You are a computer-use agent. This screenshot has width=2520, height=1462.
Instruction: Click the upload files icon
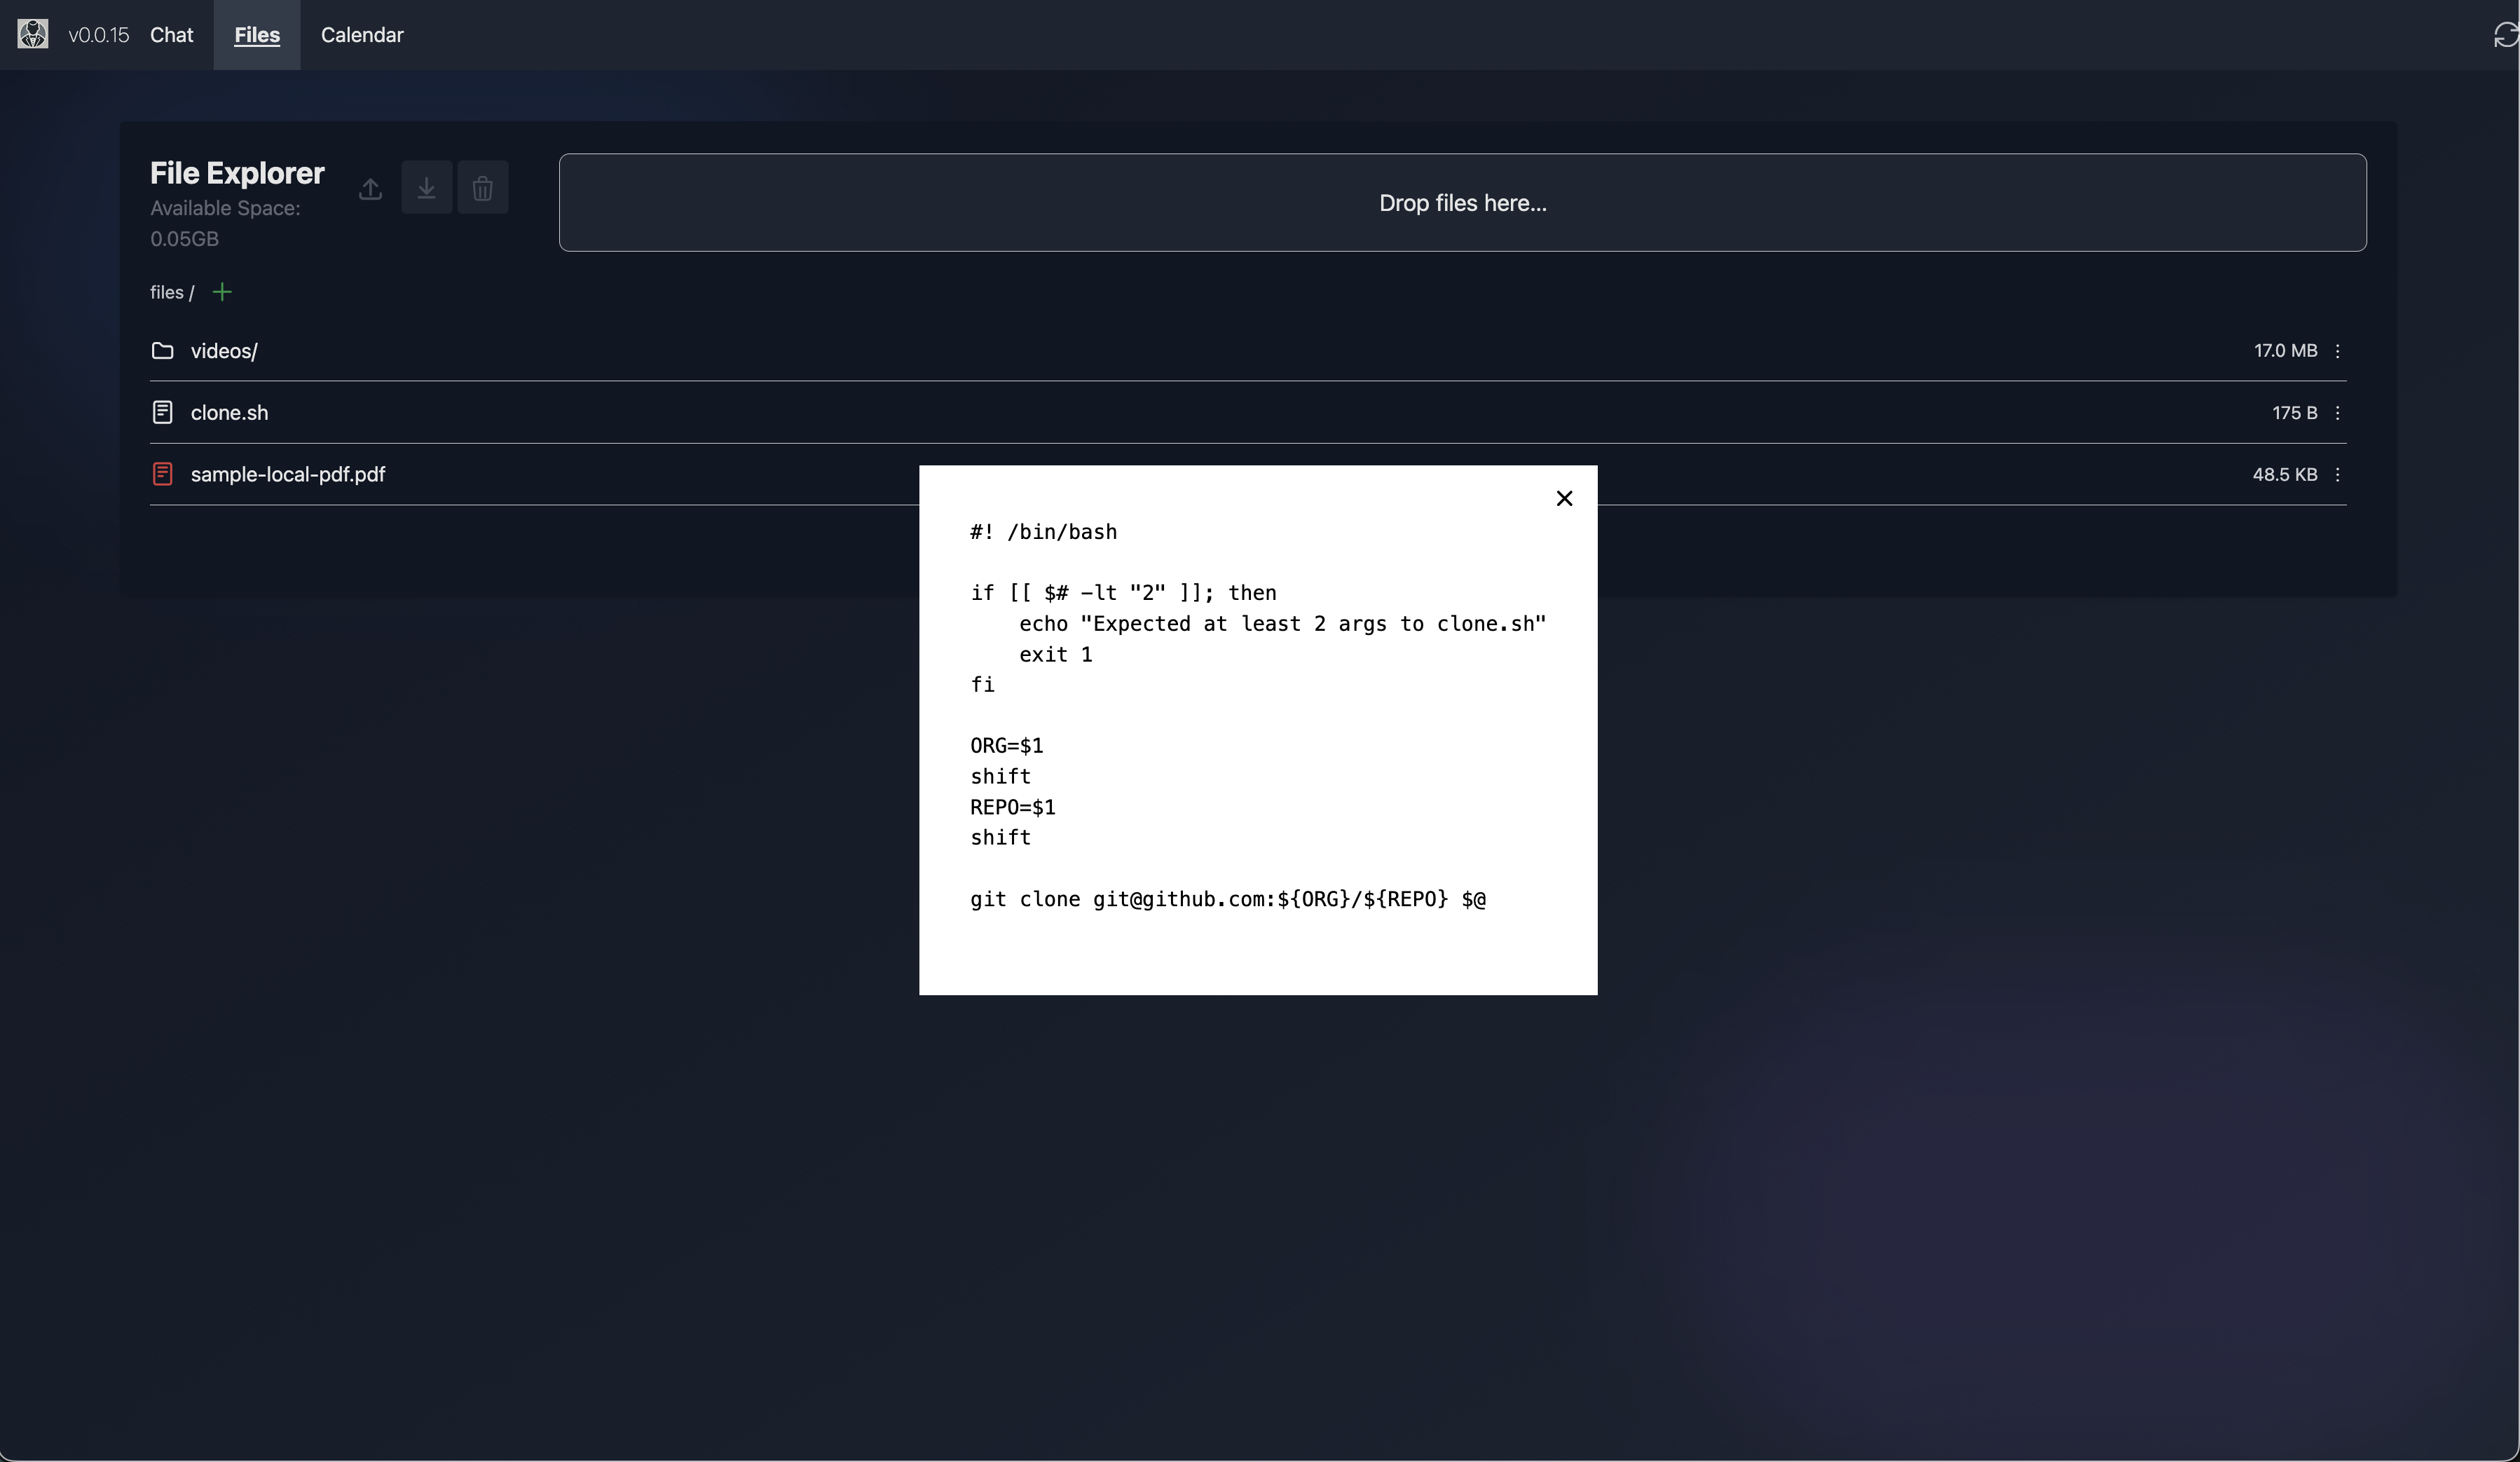(370, 188)
